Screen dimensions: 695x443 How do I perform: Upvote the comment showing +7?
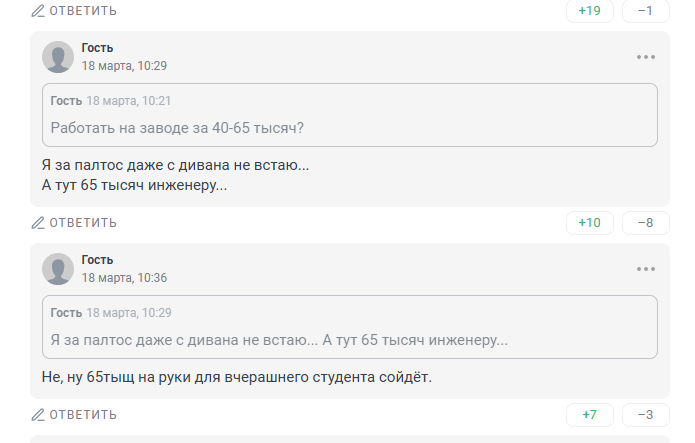pos(590,415)
